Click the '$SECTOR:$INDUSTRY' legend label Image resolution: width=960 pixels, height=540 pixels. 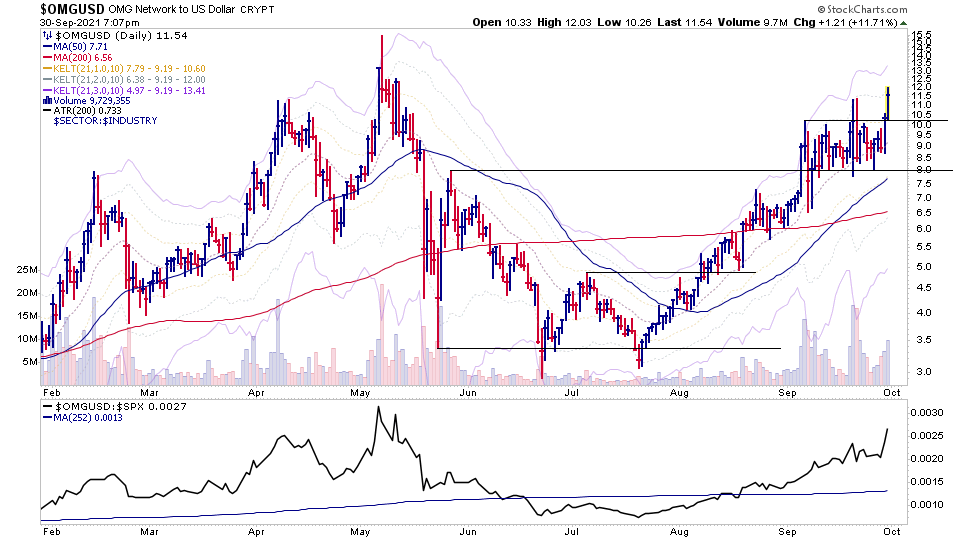click(105, 121)
